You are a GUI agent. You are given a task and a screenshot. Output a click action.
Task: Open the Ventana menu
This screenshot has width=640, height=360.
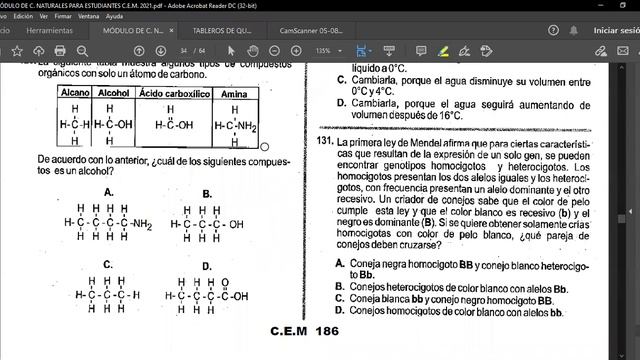pos(89,16)
